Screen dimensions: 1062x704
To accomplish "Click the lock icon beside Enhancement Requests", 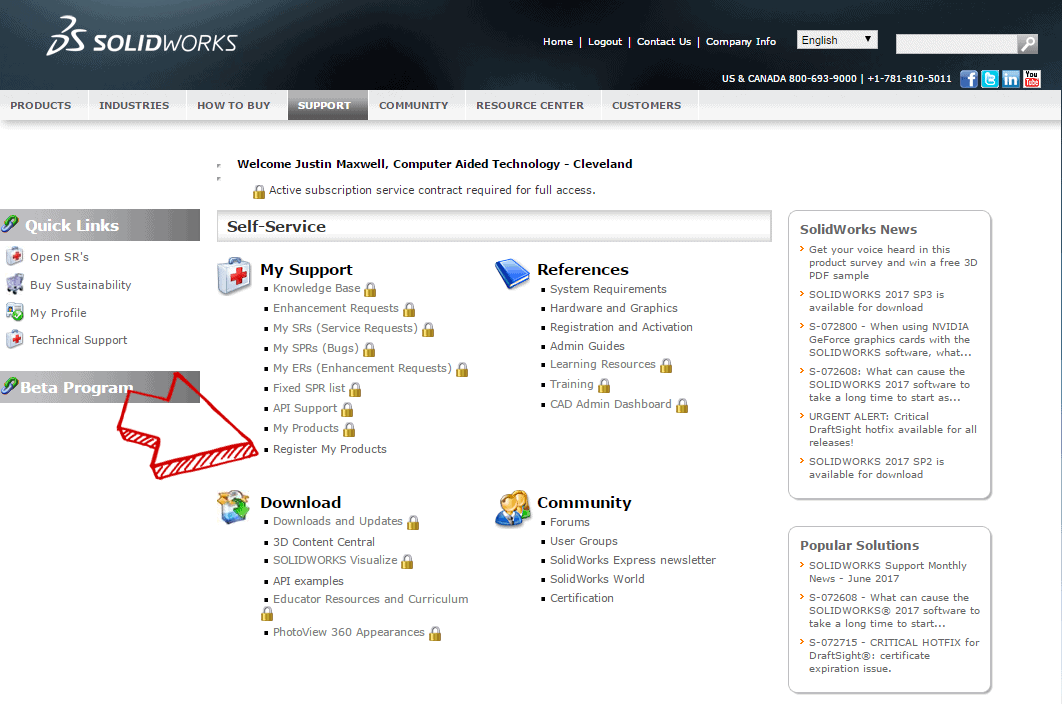I will 409,310.
